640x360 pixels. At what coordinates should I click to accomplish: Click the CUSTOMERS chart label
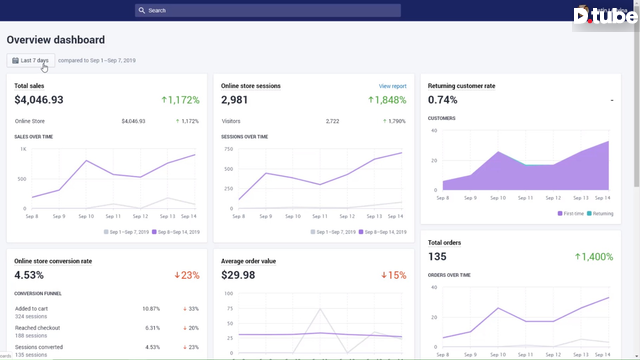[442, 118]
